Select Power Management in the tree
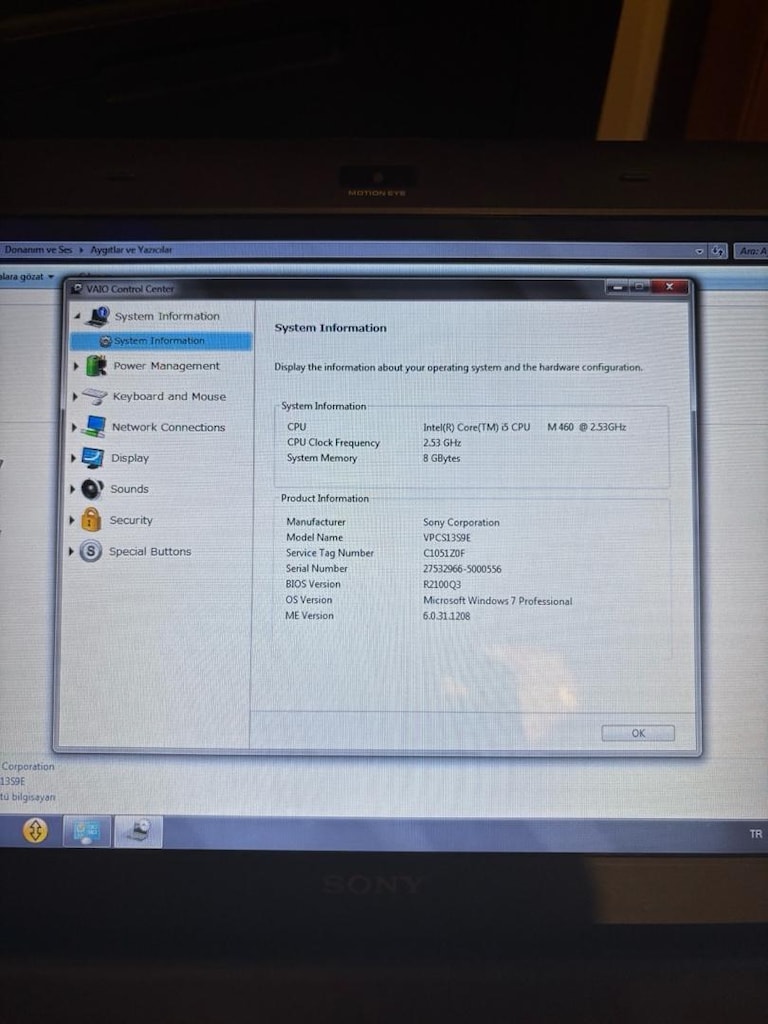The height and width of the screenshot is (1024, 768). pos(167,366)
